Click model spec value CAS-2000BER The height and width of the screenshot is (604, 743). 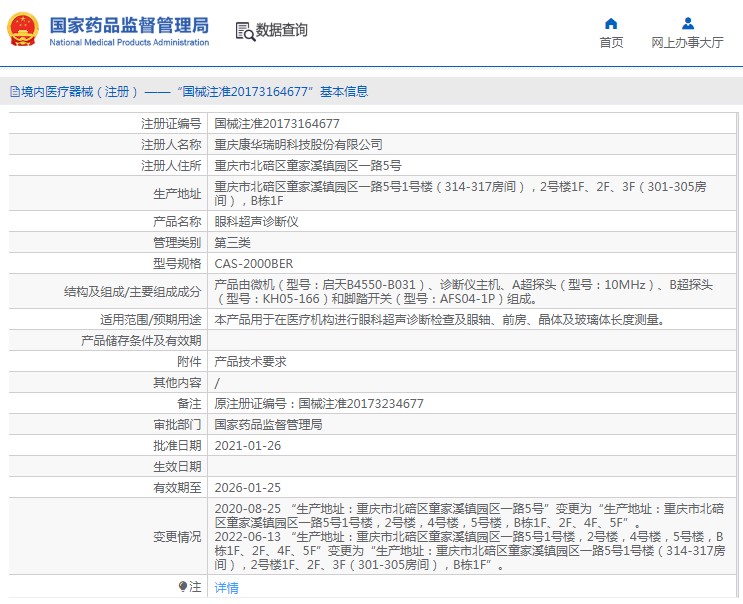254,265
